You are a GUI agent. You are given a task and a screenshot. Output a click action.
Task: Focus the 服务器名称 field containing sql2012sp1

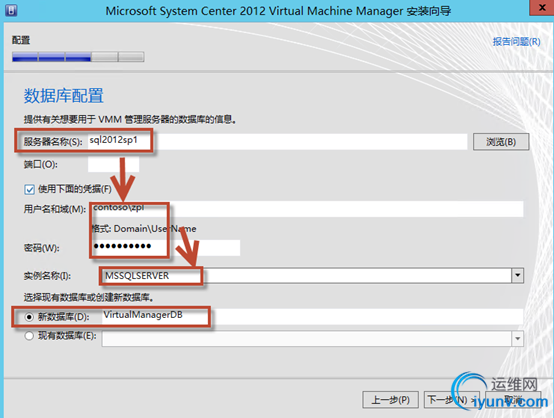click(277, 141)
